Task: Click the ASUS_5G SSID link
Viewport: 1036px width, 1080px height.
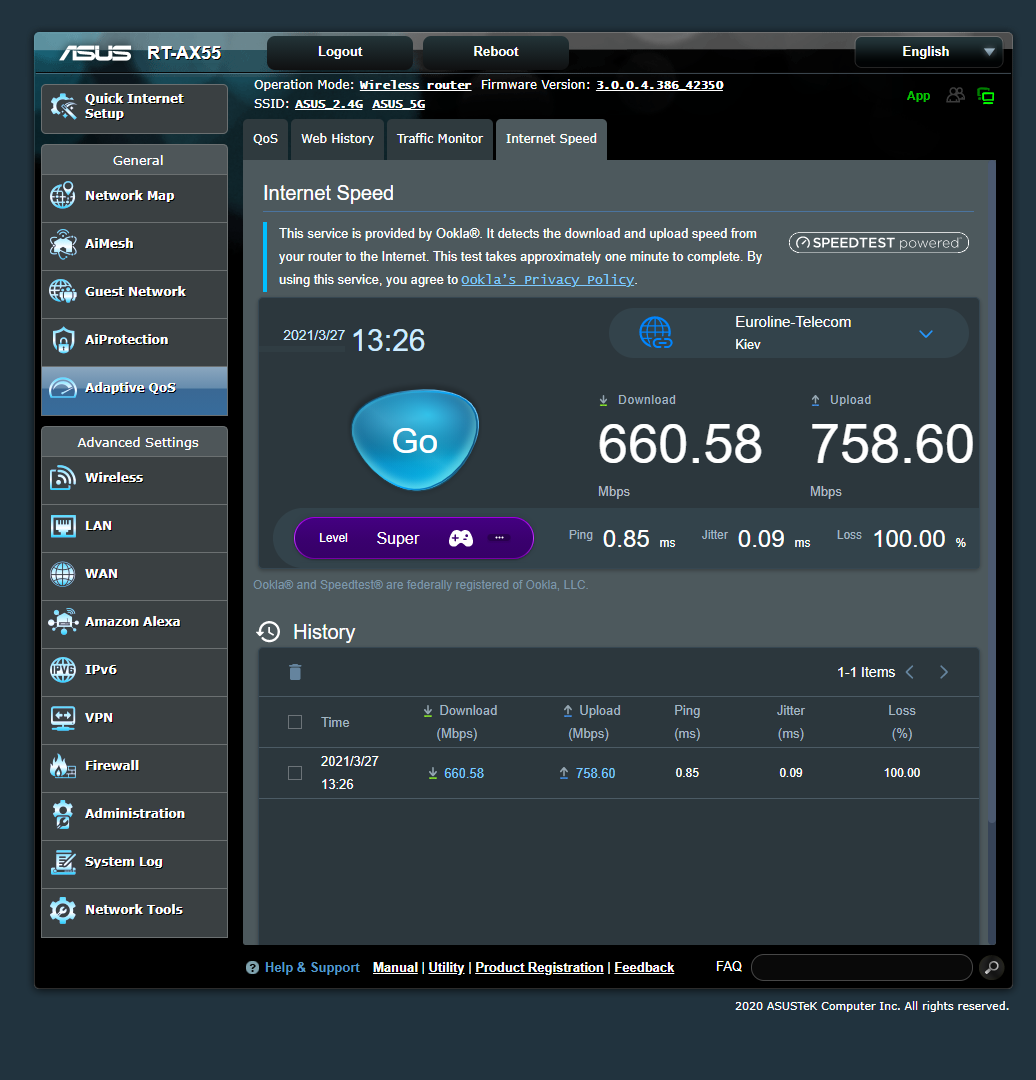Action: coord(398,104)
